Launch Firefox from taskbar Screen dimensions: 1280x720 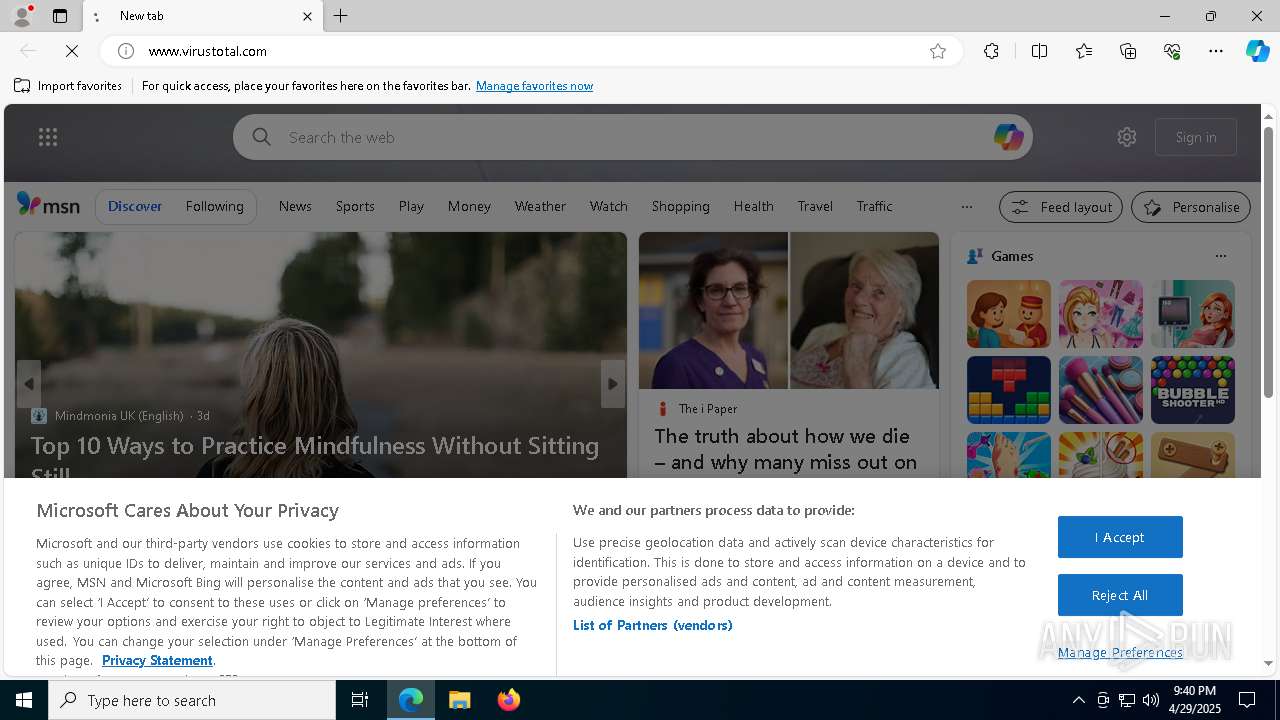tap(509, 700)
